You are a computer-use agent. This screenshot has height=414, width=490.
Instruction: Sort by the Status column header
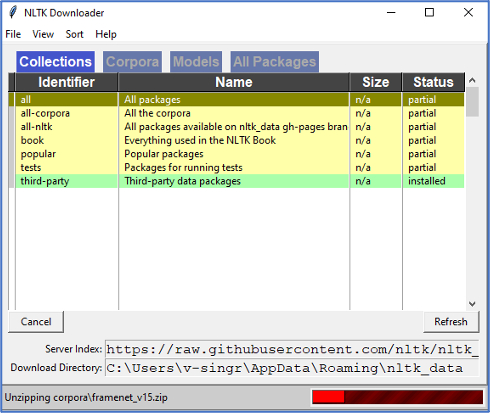[x=433, y=82]
